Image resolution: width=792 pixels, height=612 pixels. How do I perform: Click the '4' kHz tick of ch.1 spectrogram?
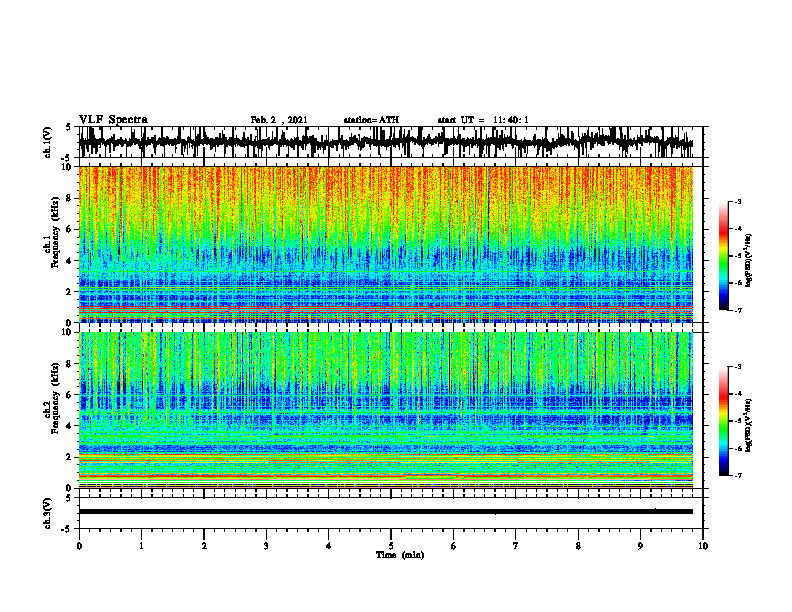point(70,261)
